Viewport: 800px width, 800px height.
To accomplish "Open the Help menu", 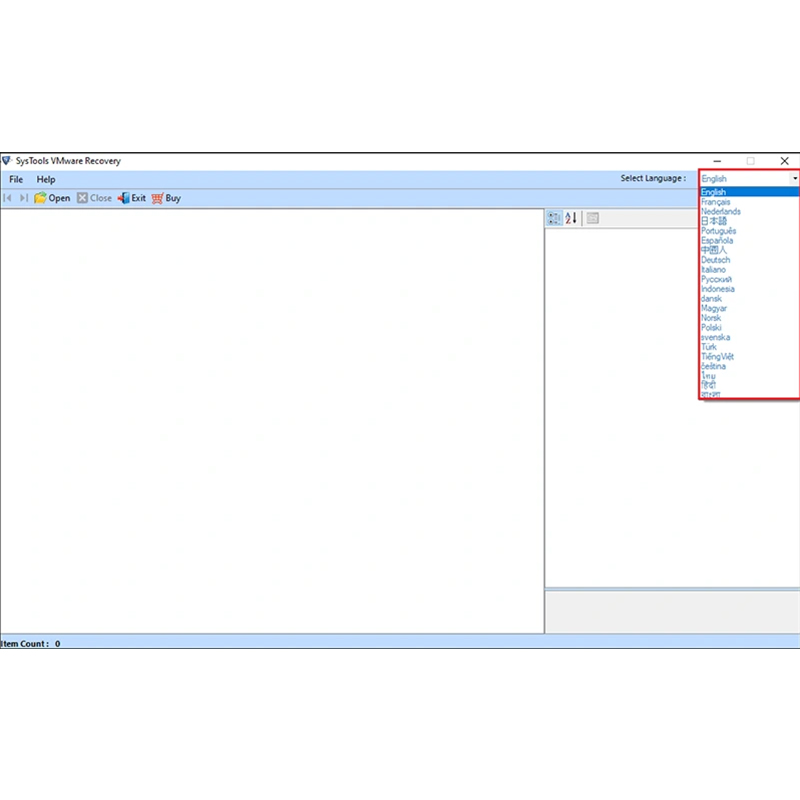I will coord(45,180).
